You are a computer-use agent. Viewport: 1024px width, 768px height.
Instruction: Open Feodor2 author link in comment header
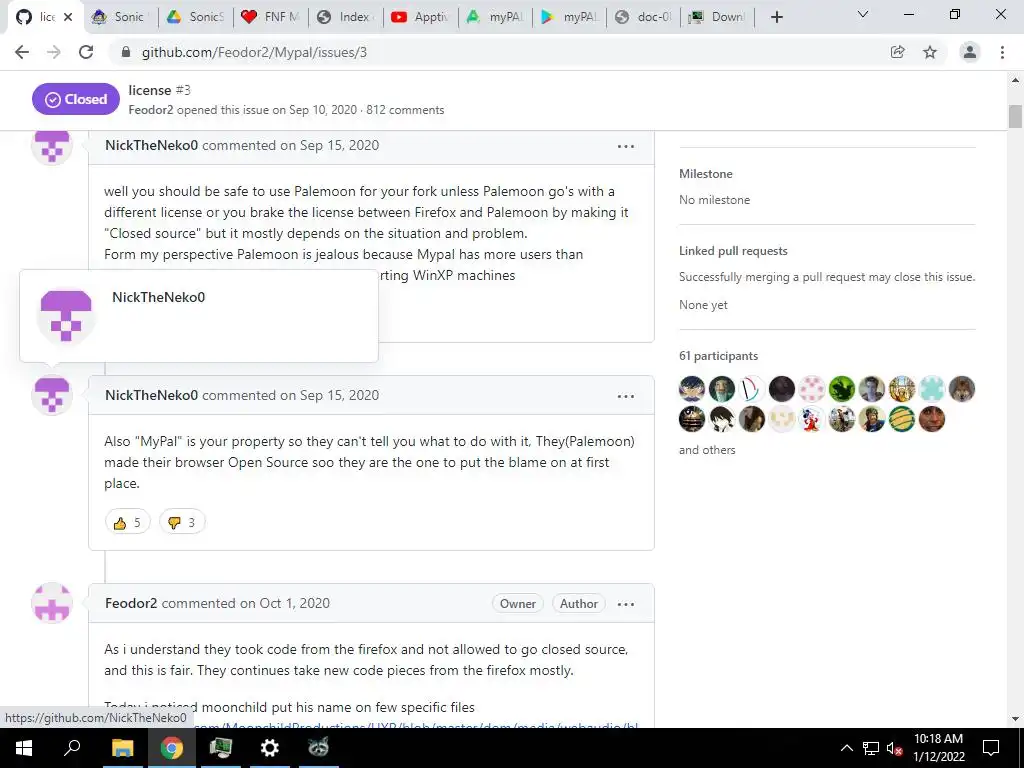click(131, 603)
